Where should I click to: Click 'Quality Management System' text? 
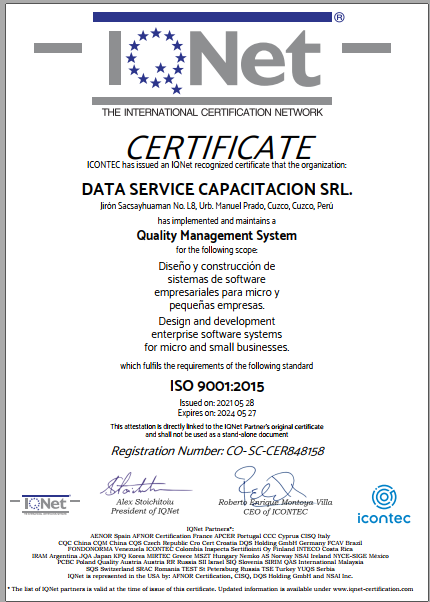217,235
